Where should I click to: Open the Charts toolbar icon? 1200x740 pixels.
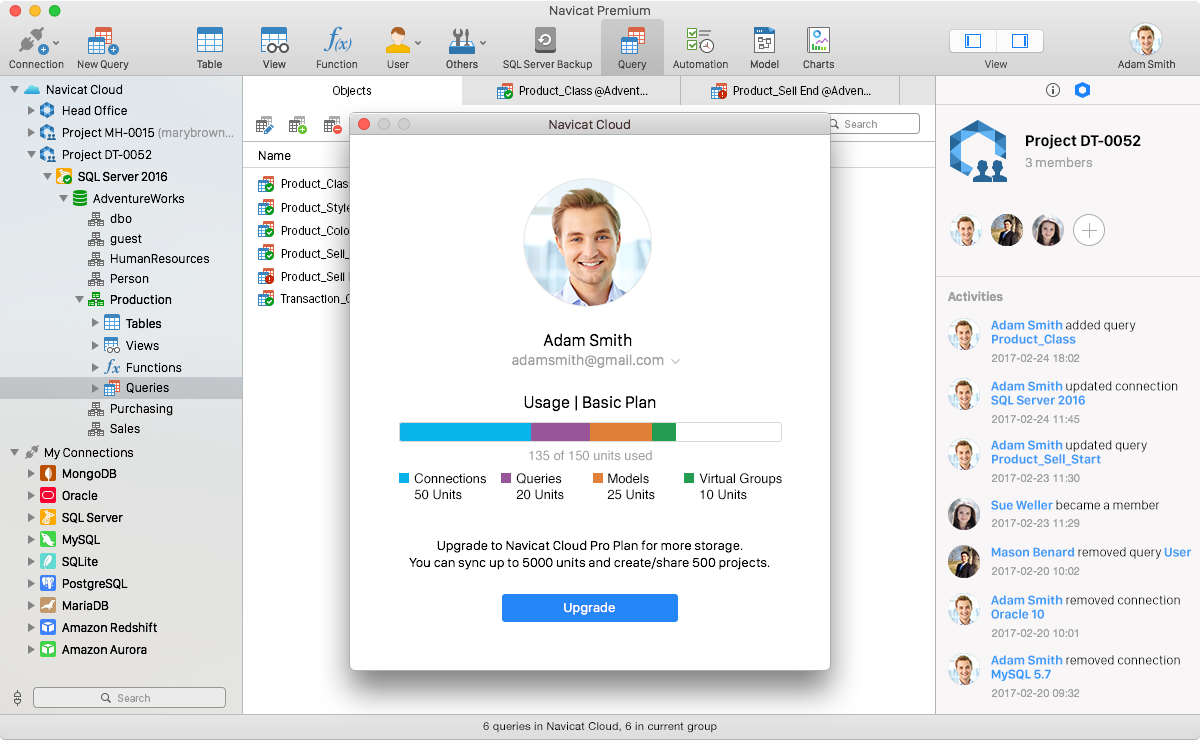pyautogui.click(x=818, y=47)
